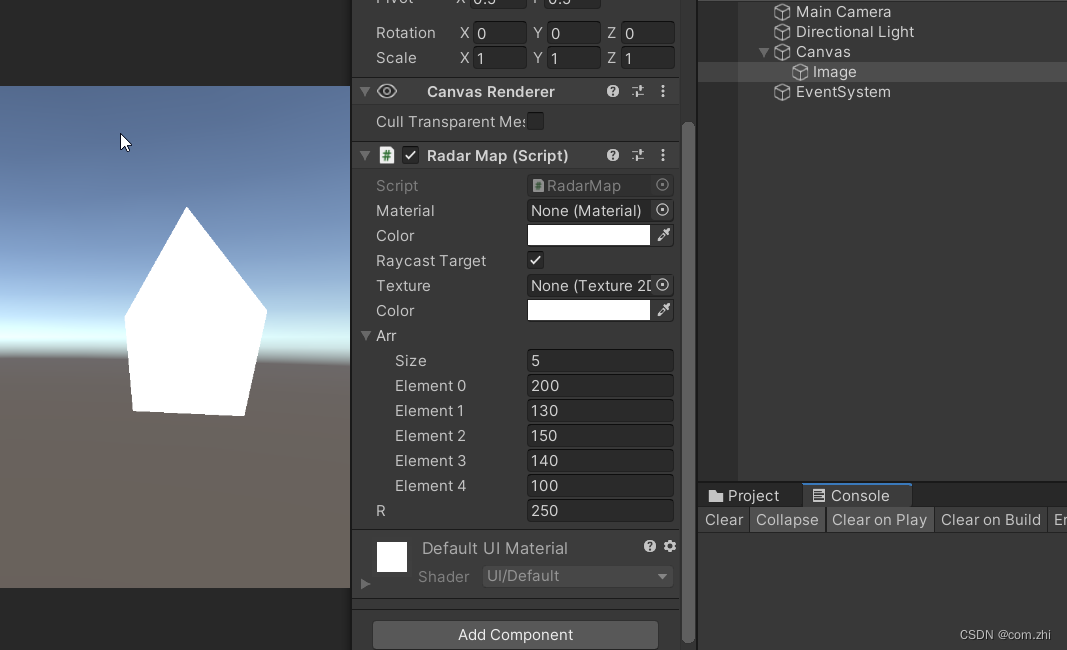Pick color with second Color eyedropper below Texture
This screenshot has height=650, width=1067.
pos(663,310)
